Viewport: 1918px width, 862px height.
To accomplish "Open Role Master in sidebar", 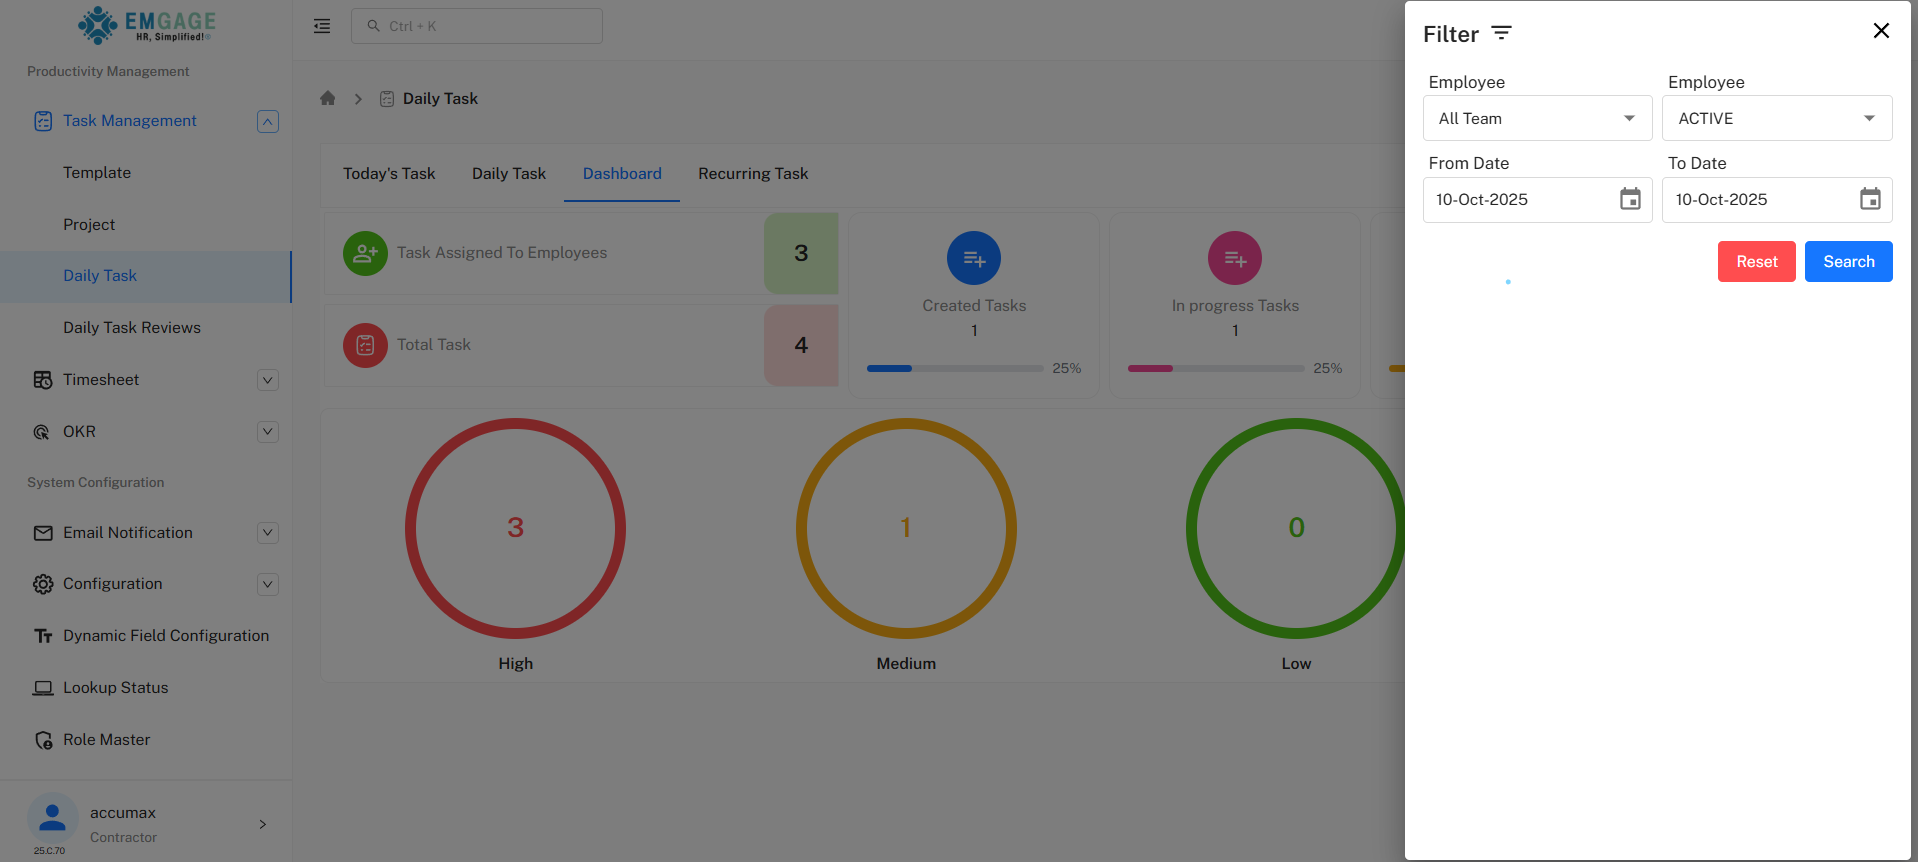I will tap(107, 740).
